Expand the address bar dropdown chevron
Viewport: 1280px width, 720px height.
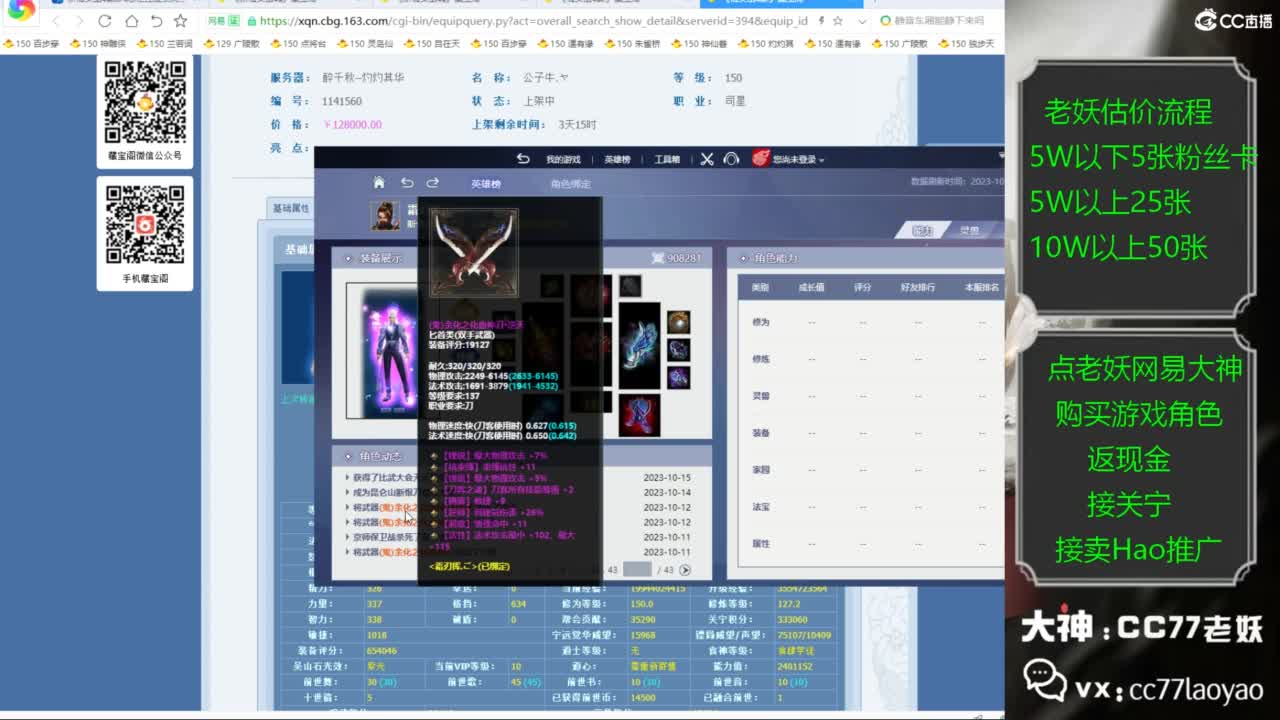tap(862, 21)
